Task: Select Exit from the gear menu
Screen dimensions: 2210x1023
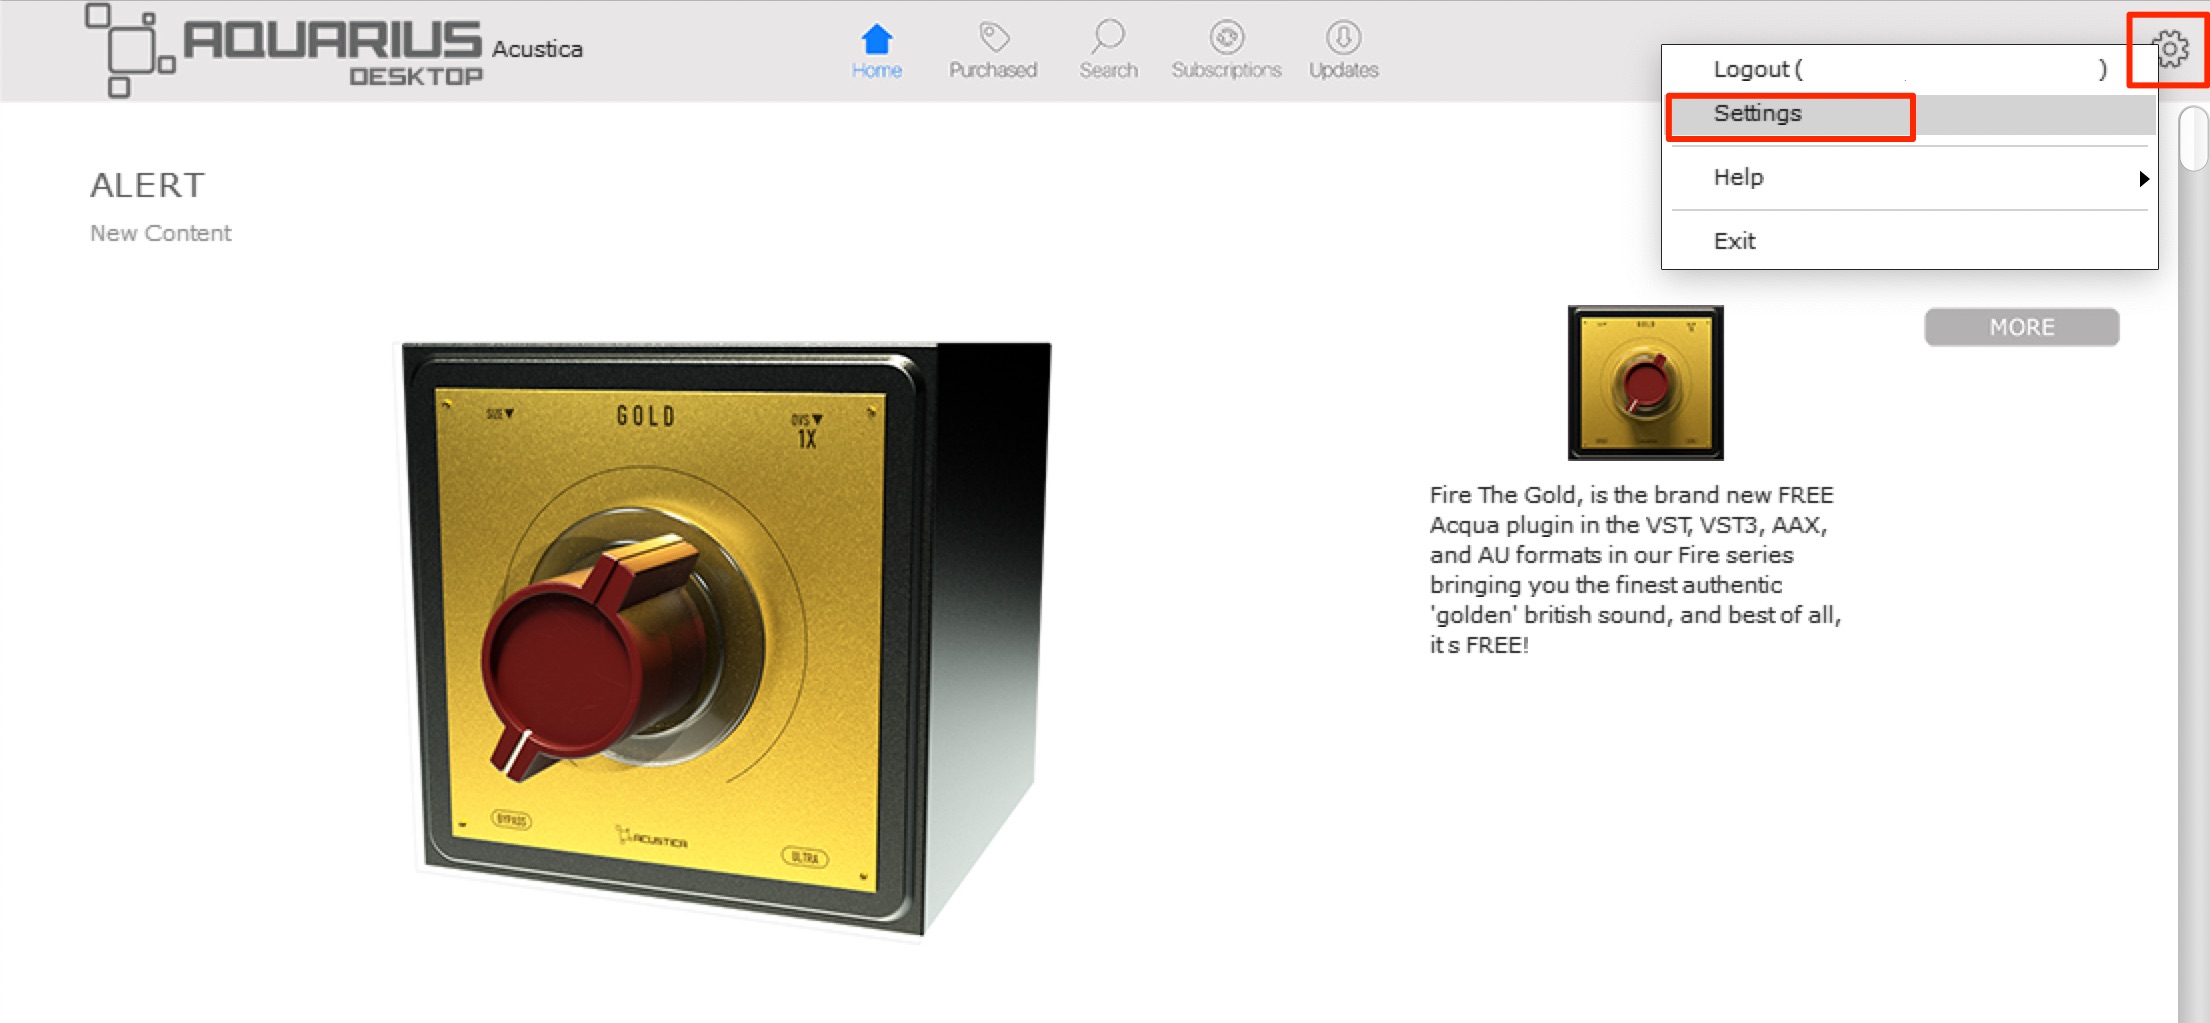Action: pyautogui.click(x=1909, y=241)
